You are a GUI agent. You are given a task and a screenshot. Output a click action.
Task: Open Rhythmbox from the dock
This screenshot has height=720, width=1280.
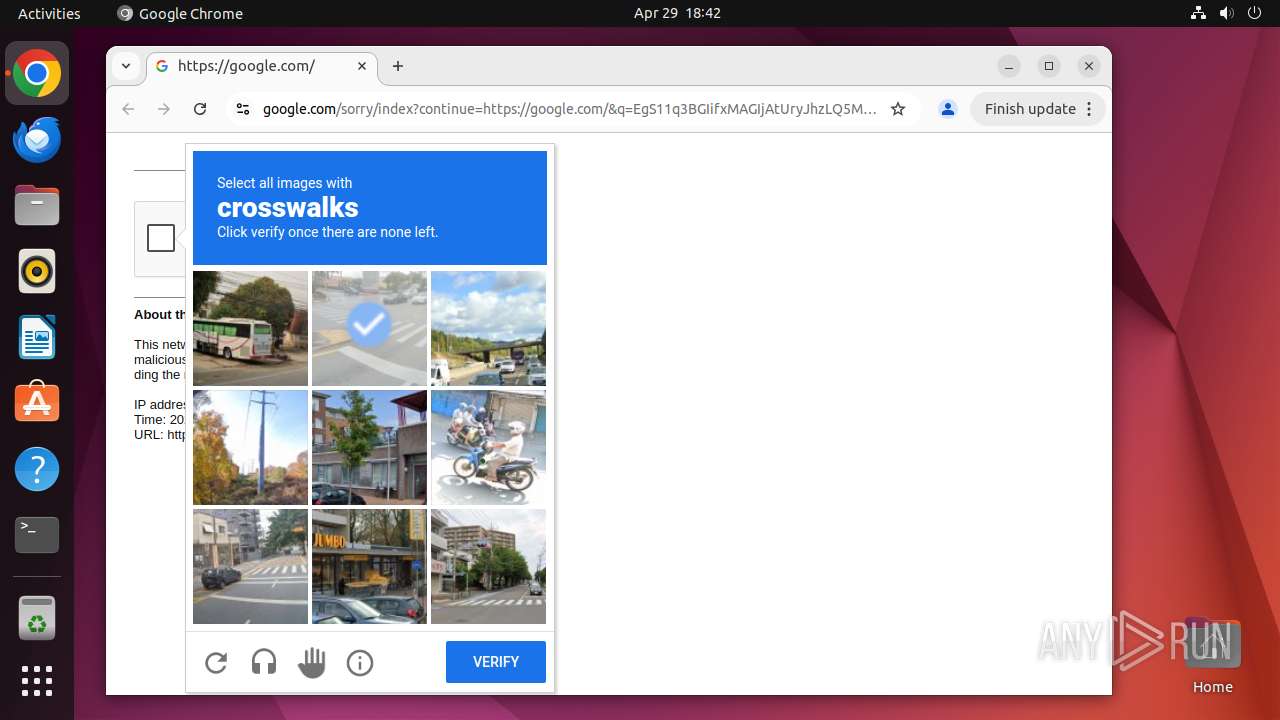coord(37,271)
